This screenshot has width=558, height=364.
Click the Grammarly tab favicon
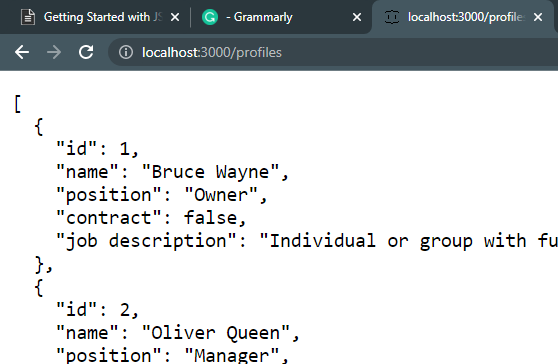coord(210,17)
